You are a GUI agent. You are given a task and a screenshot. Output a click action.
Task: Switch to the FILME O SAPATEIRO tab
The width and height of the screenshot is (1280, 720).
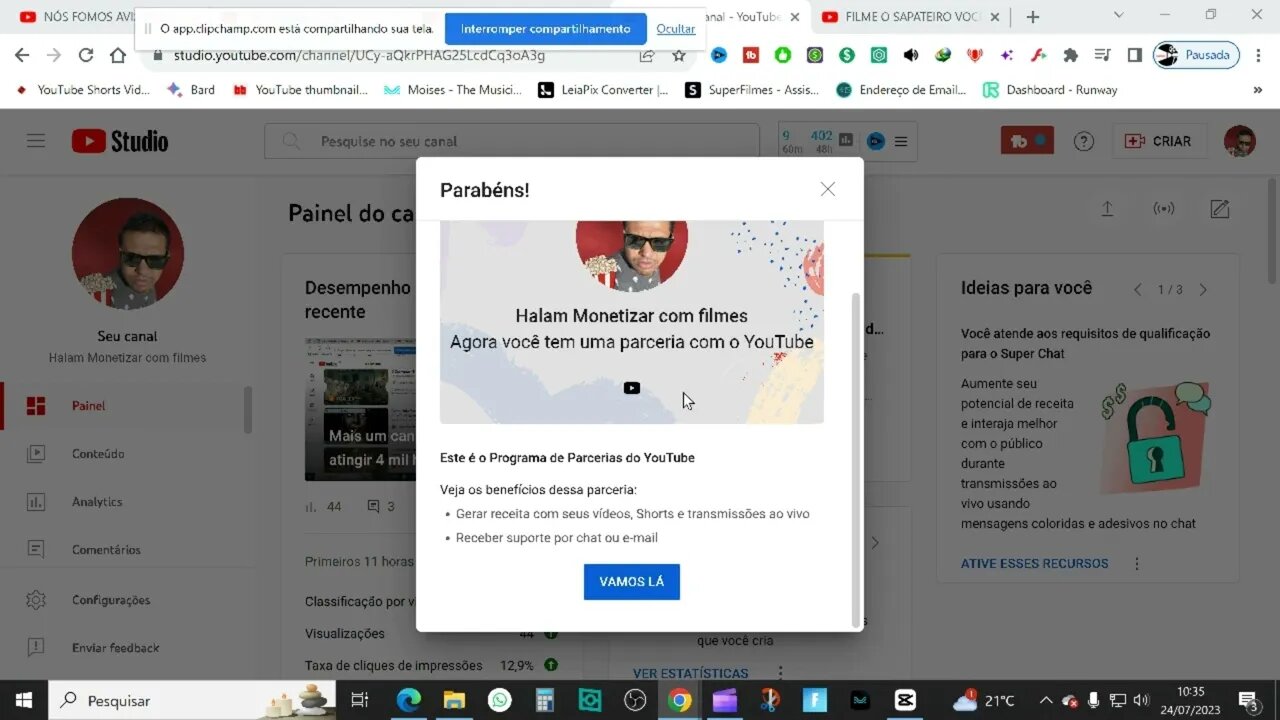tap(910, 17)
